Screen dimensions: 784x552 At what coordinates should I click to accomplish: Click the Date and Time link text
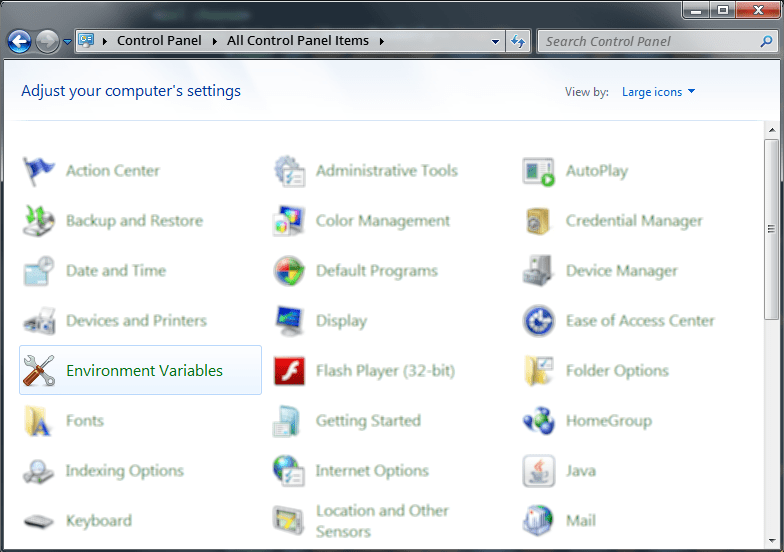(x=116, y=271)
